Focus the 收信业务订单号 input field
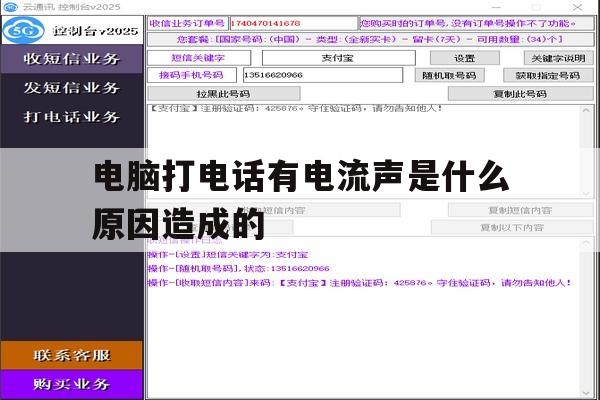 [x=293, y=23]
